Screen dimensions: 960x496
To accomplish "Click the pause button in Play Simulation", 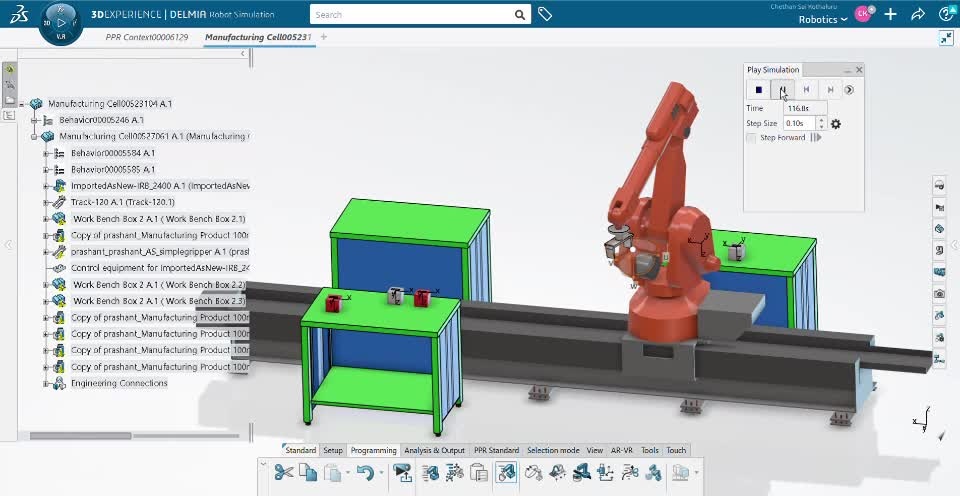I will click(x=782, y=90).
